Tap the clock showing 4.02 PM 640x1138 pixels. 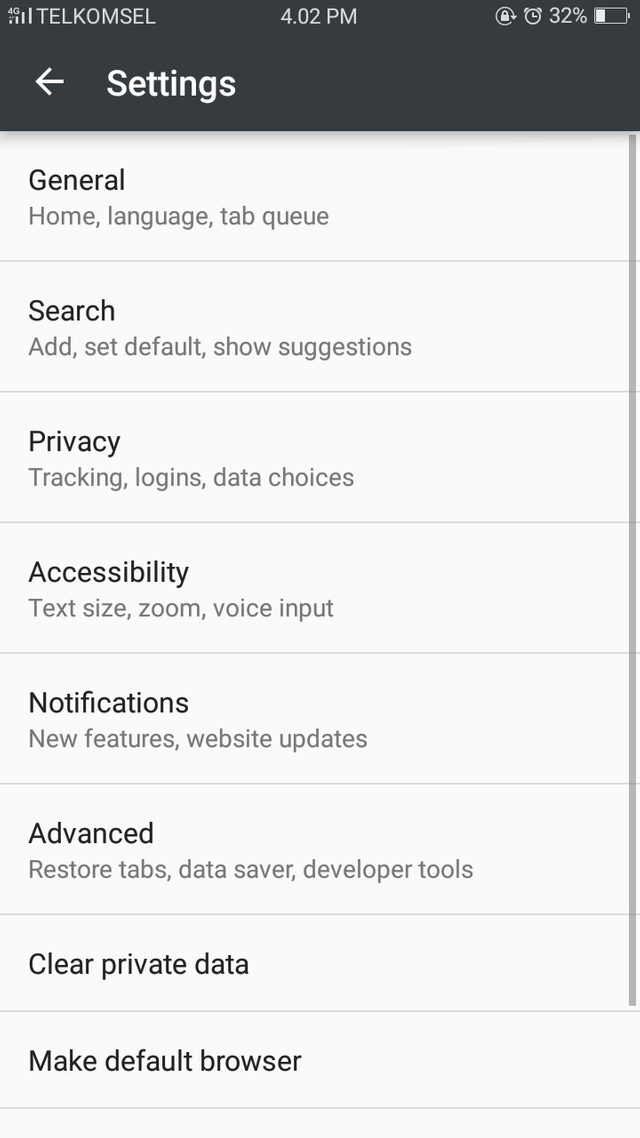(x=318, y=16)
